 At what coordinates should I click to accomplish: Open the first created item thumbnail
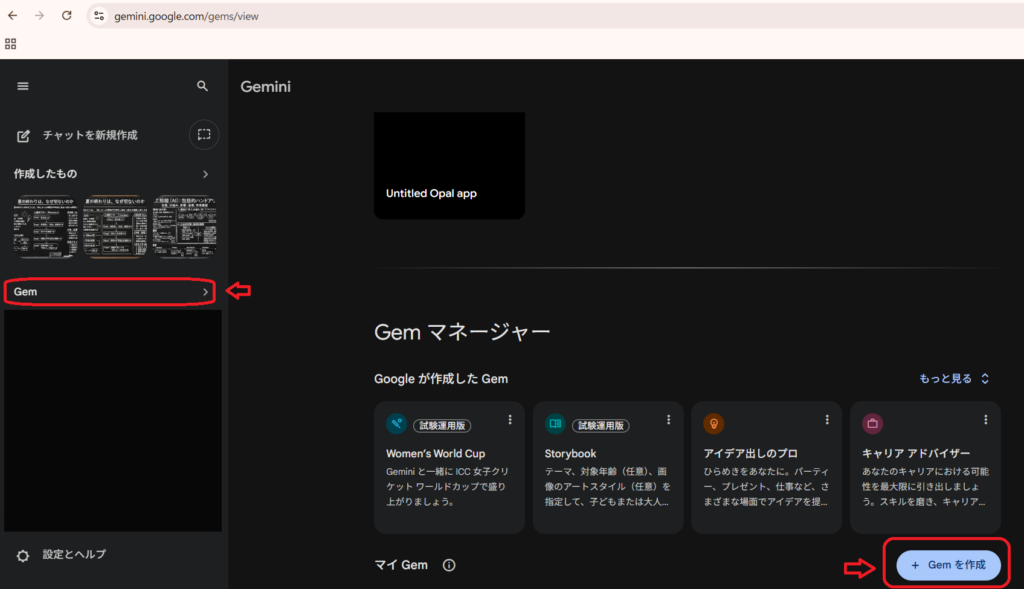click(x=43, y=226)
